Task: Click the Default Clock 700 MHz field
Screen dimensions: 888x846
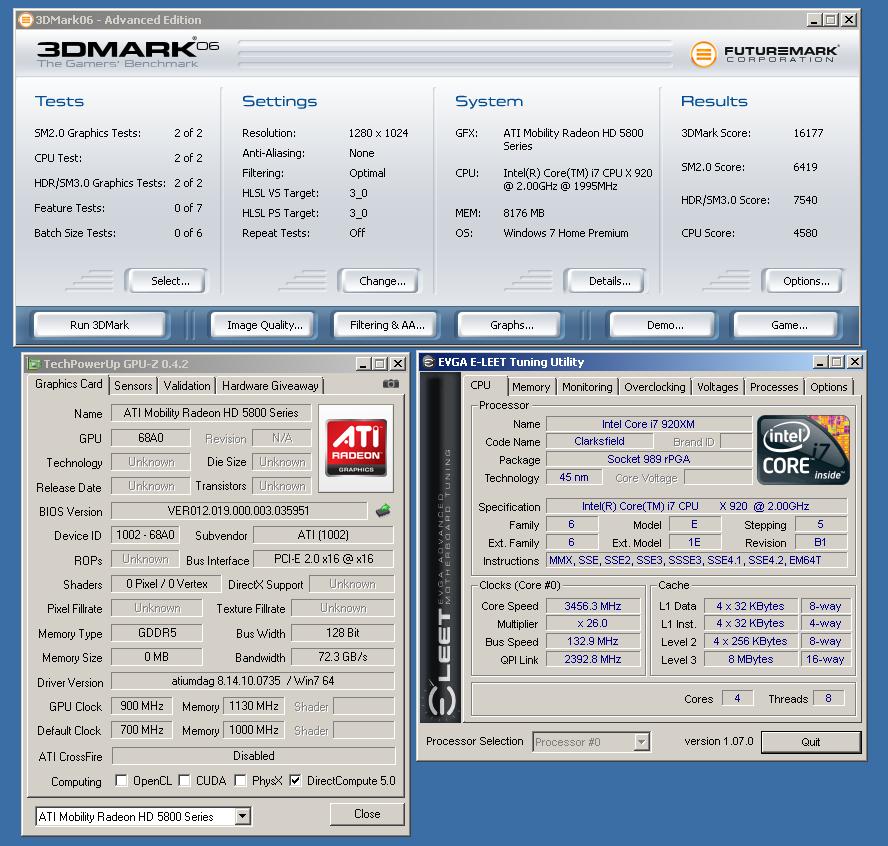Action: (x=142, y=730)
